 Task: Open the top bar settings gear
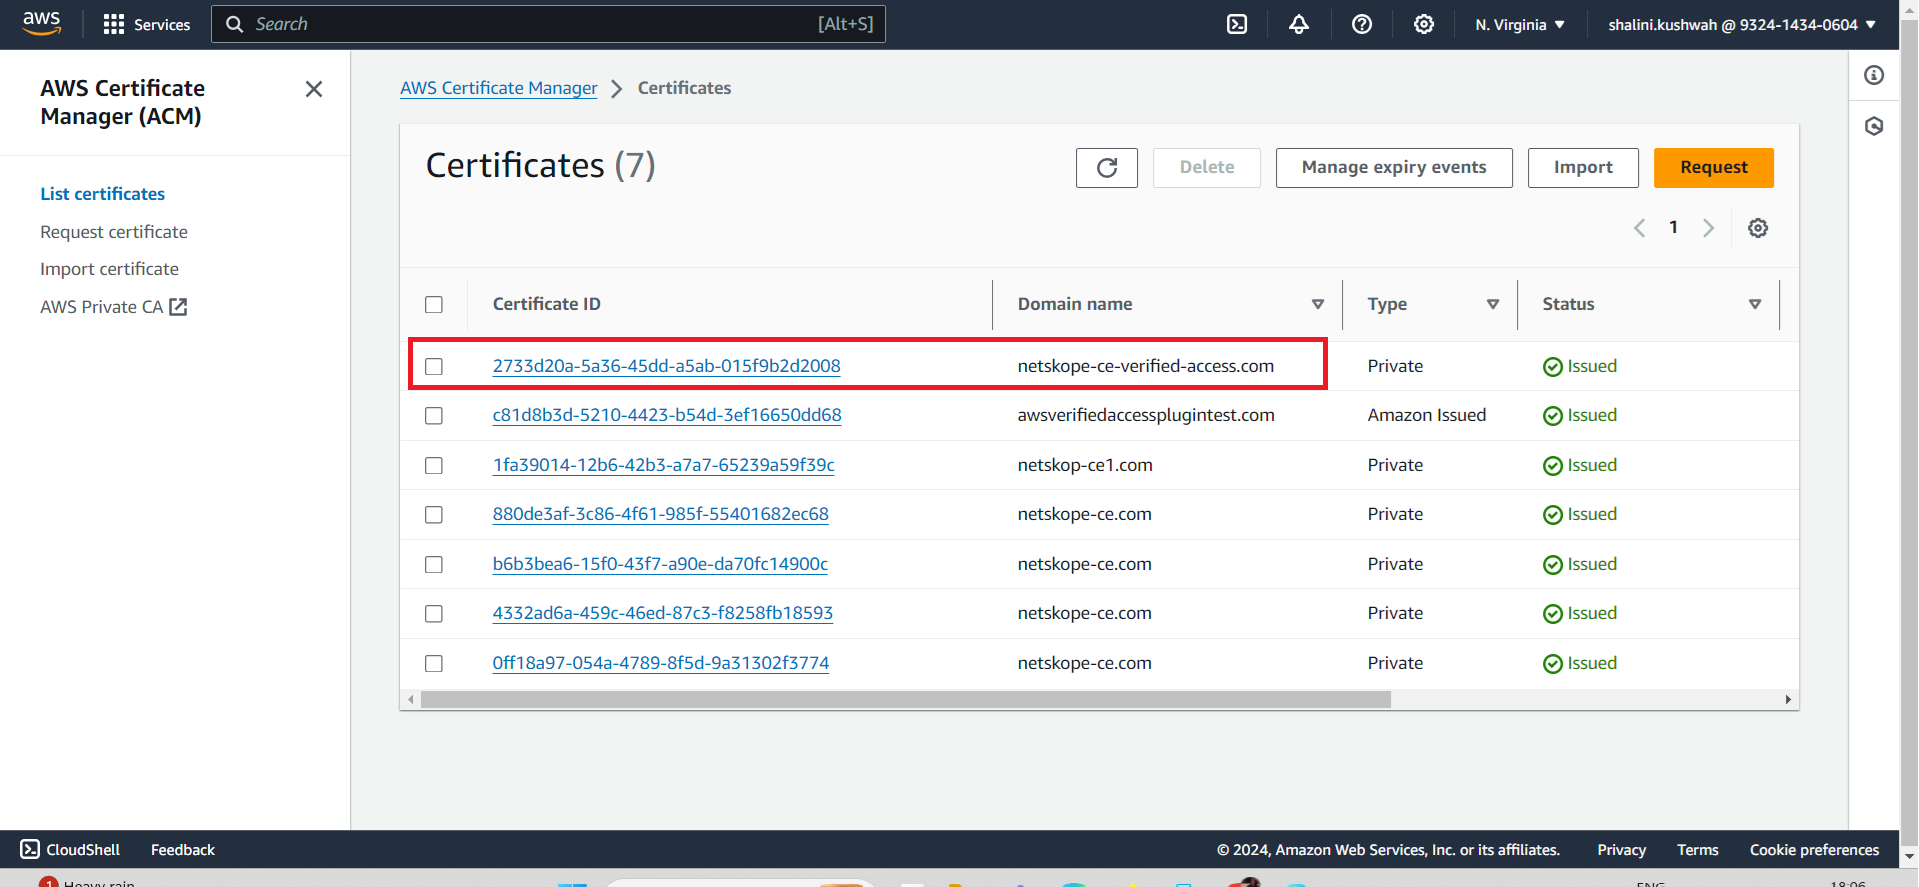1424,24
